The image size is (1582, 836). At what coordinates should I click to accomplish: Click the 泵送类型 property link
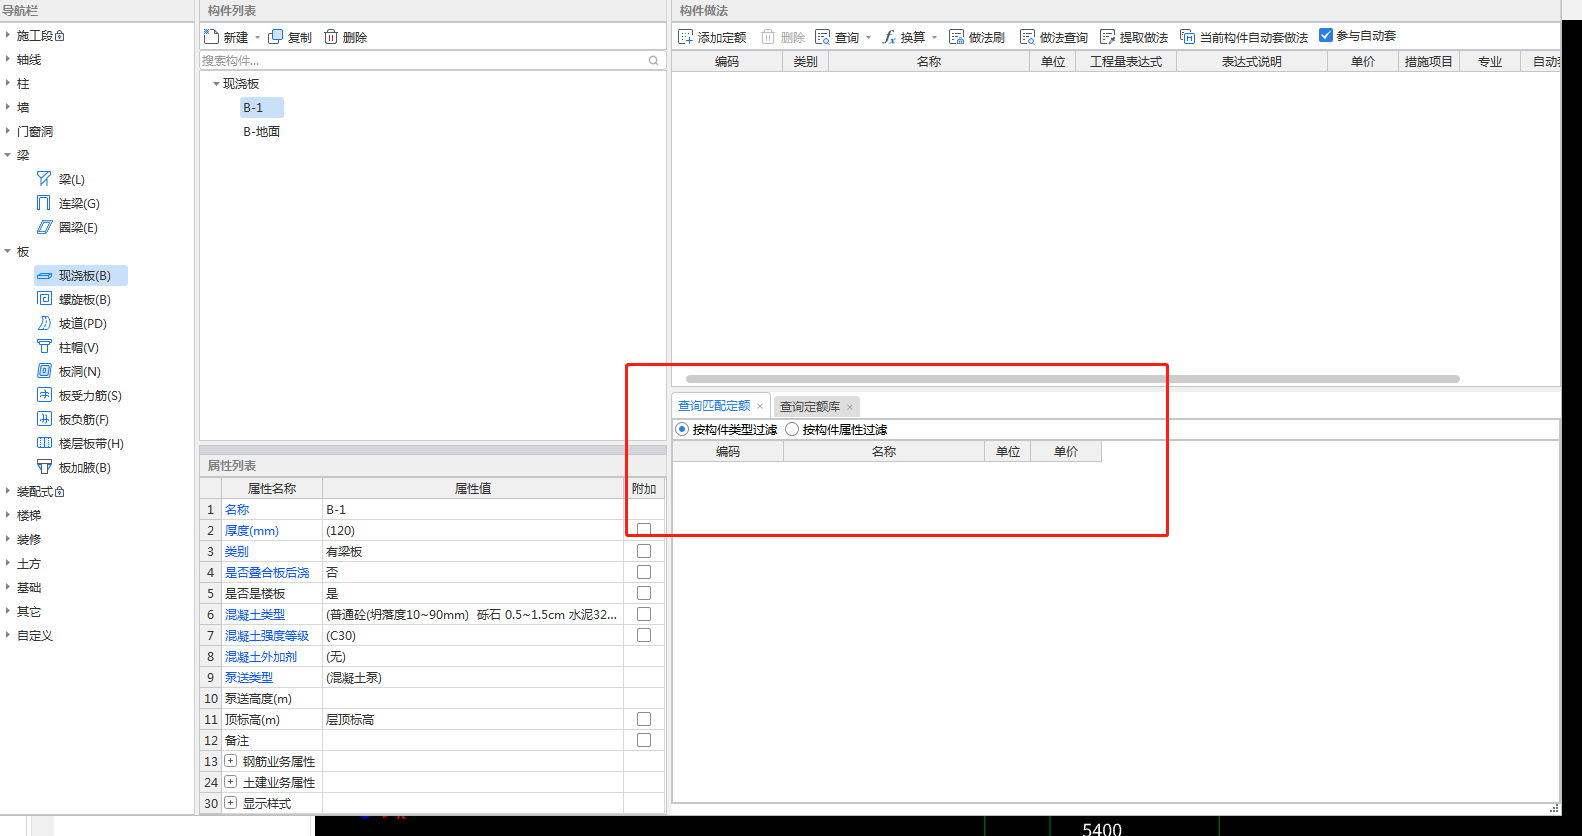coord(249,677)
